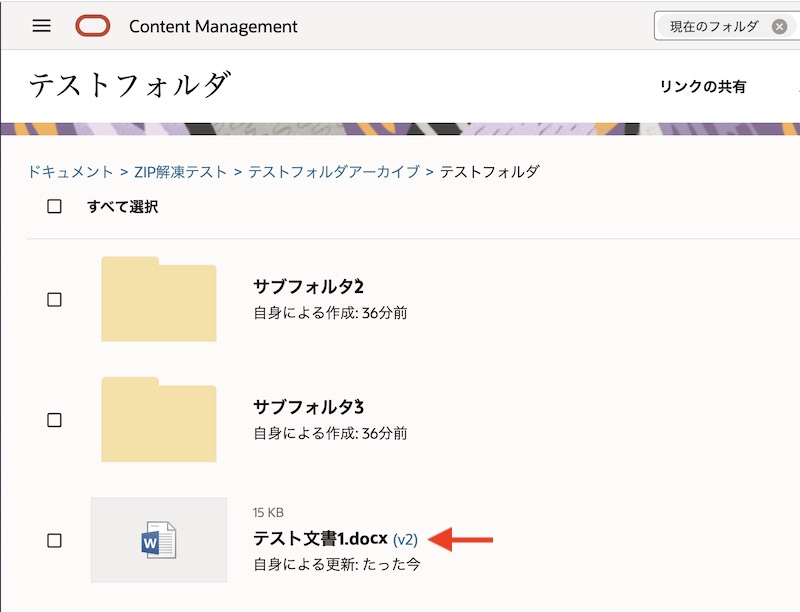Open the テスト文書1.docx file name
The image size is (800, 612).
320,539
